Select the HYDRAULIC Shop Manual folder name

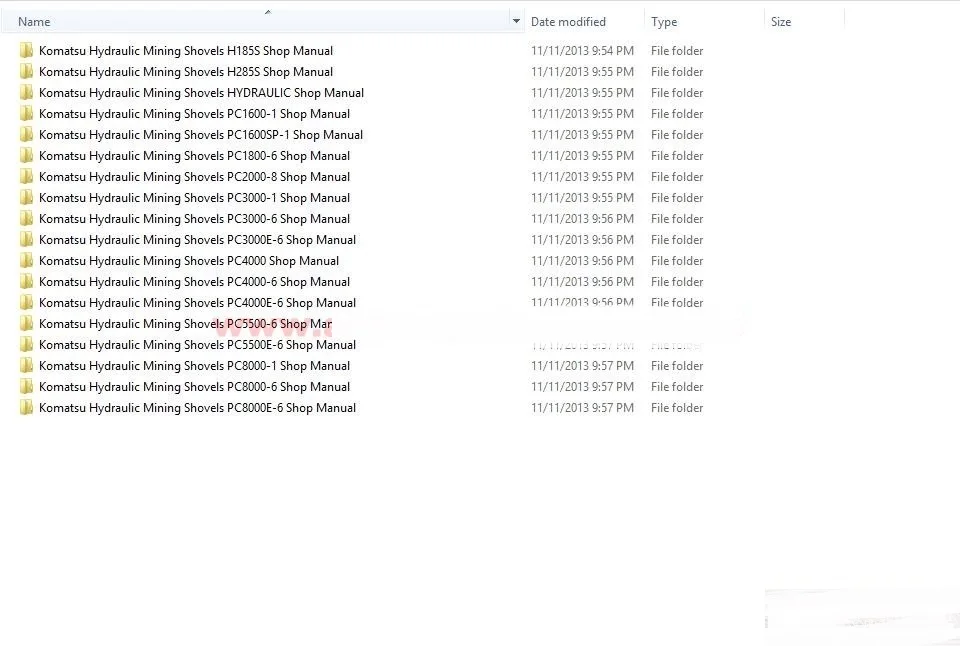201,92
